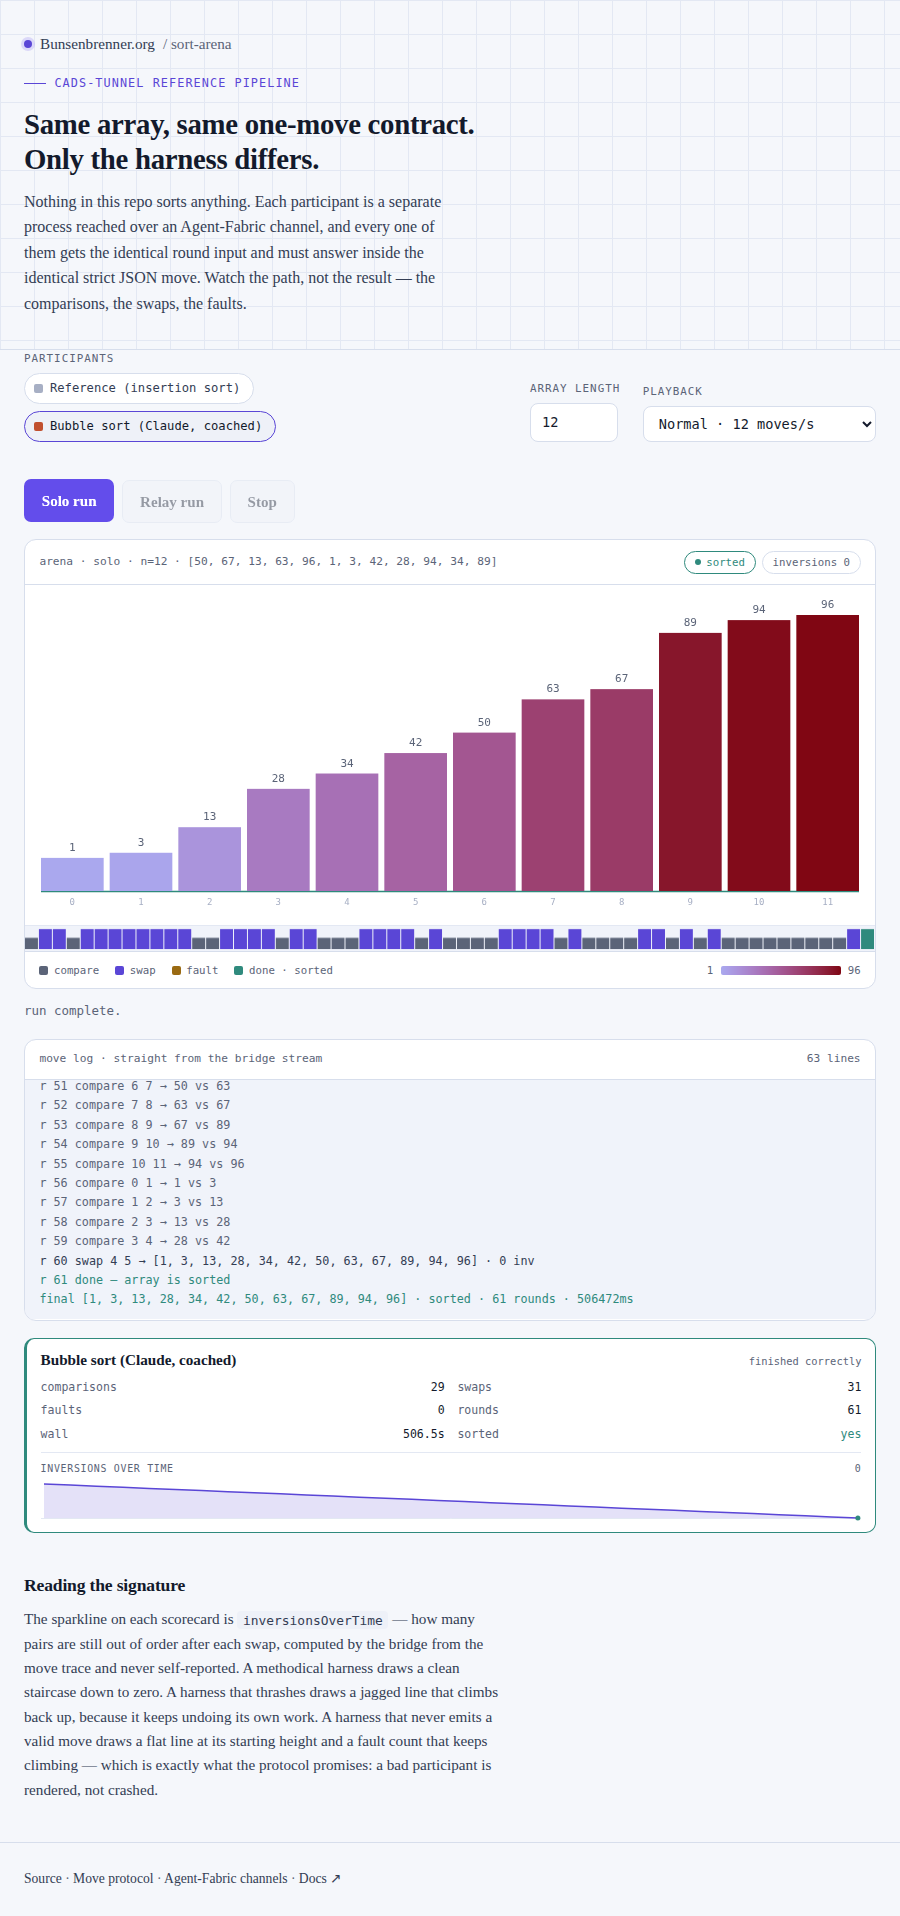Click the wall time value 506.5s
Viewport: 900px width, 1916px height.
coord(423,1434)
